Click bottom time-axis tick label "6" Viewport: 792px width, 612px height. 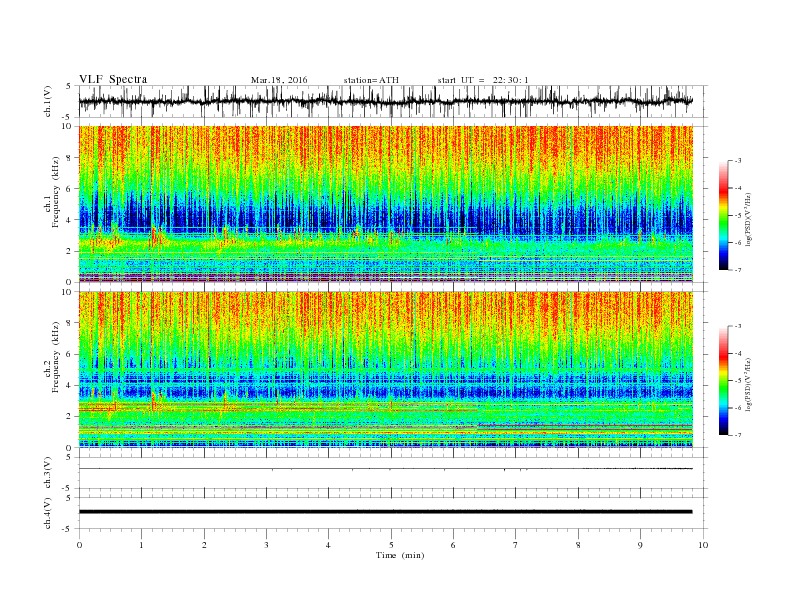pos(453,545)
